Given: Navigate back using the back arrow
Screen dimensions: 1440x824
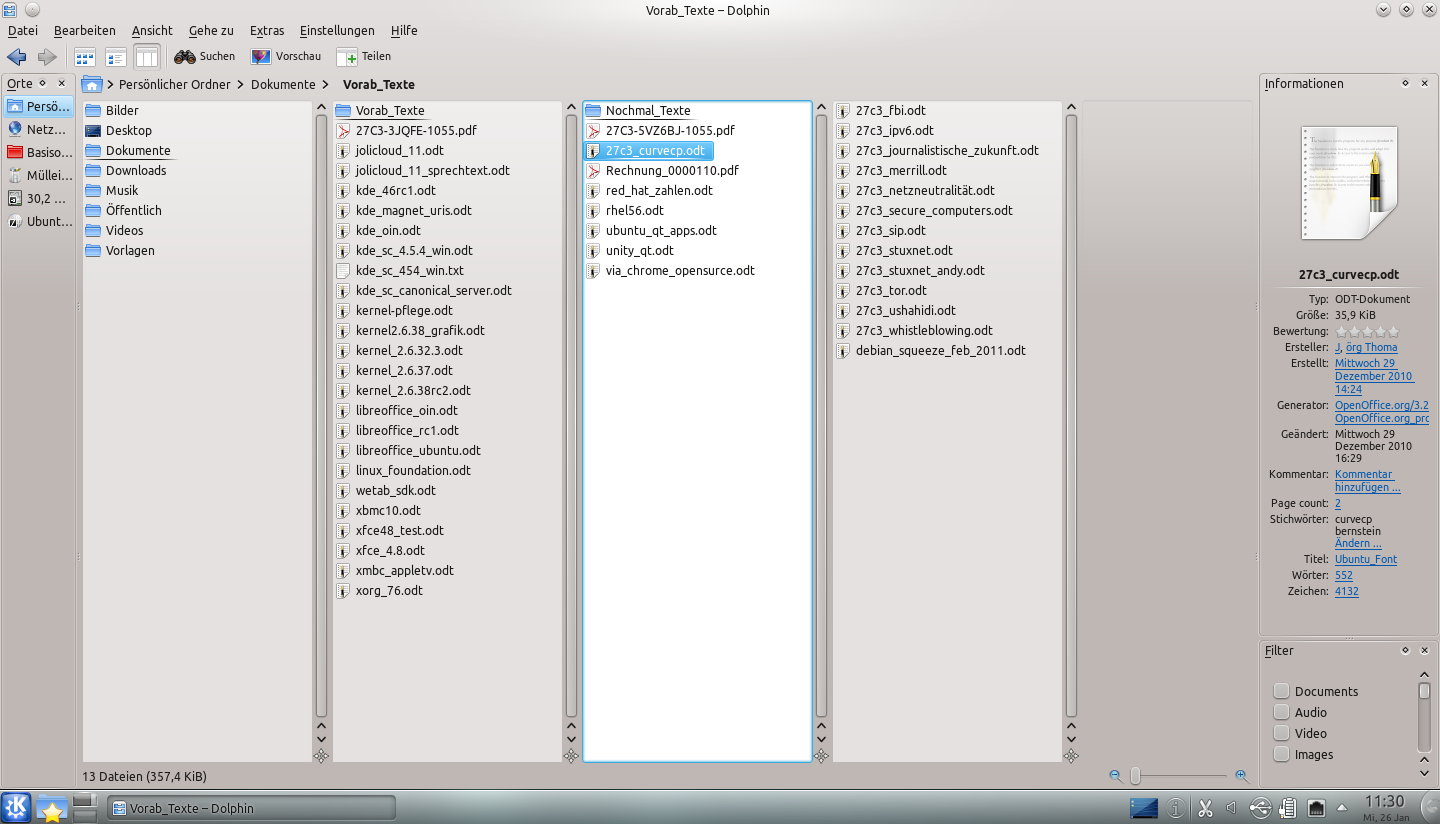Looking at the screenshot, I should 16,56.
